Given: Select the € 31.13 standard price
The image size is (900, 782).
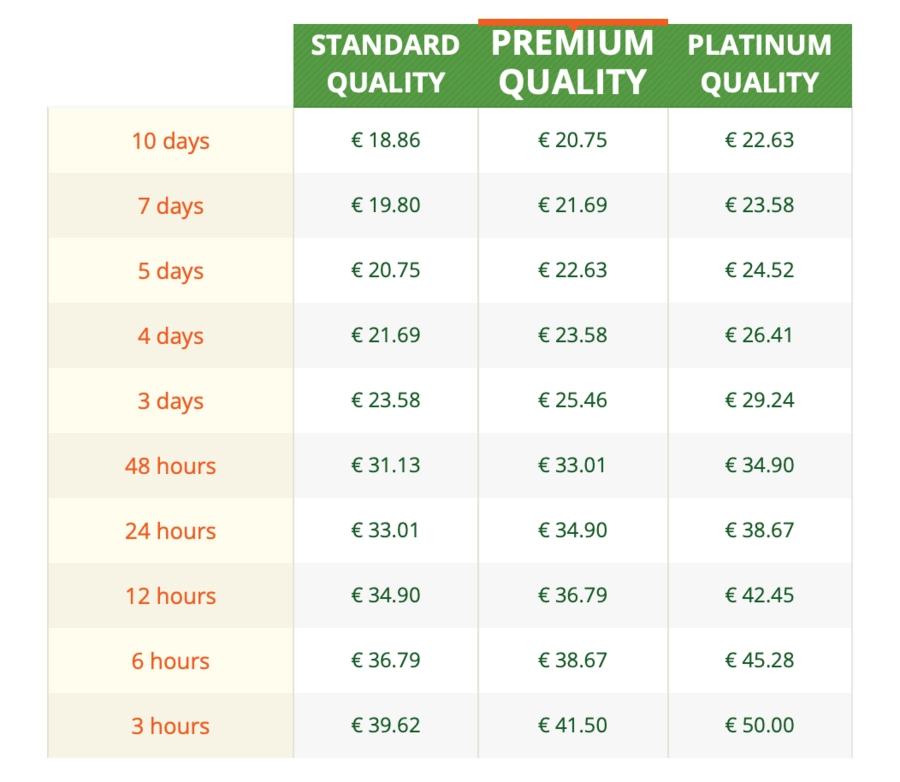Looking at the screenshot, I should pos(386,465).
